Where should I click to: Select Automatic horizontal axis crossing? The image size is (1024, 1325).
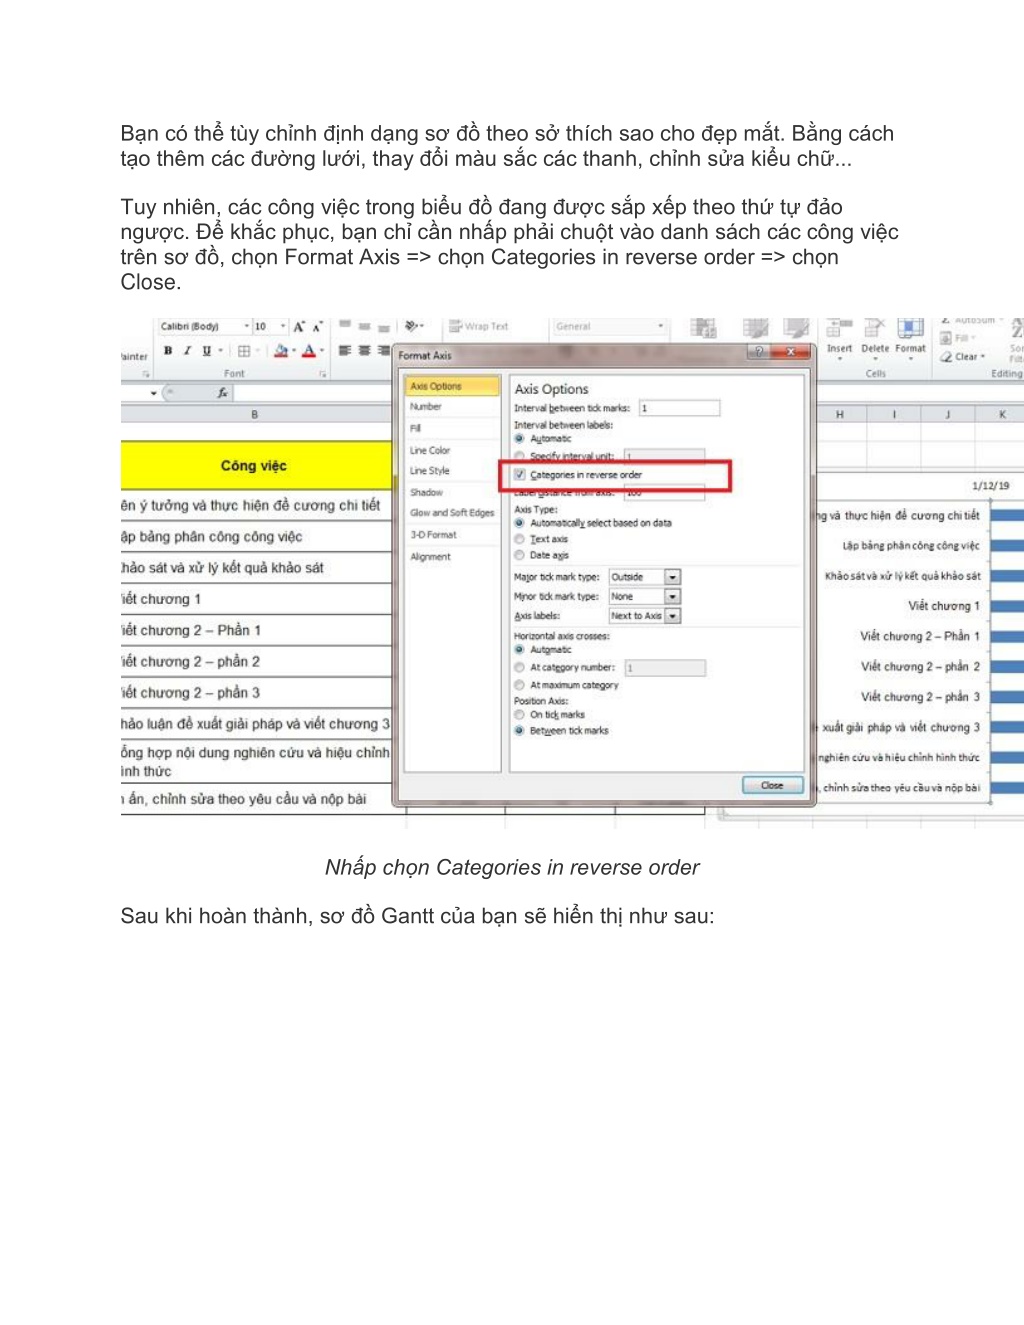tap(519, 650)
